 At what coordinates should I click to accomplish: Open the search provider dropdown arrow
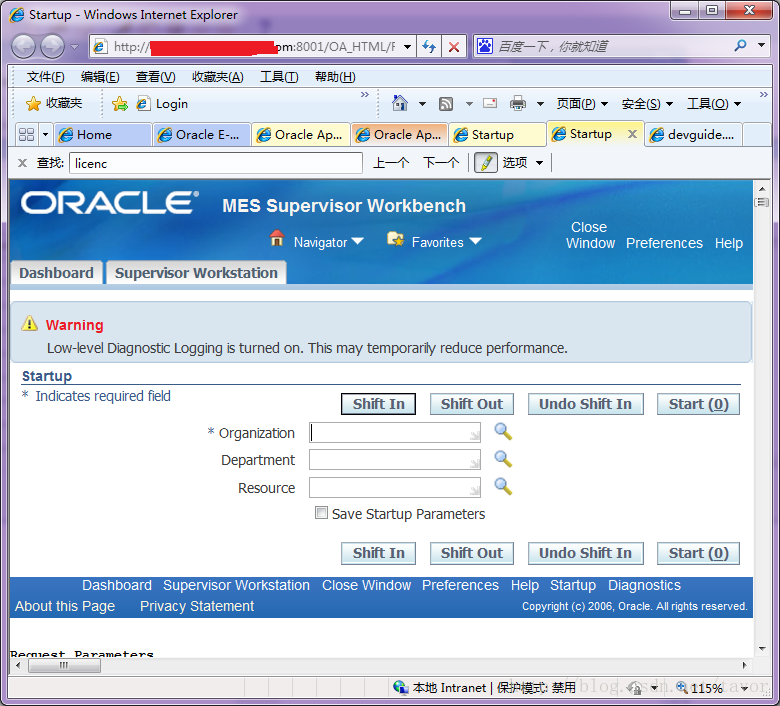(762, 46)
